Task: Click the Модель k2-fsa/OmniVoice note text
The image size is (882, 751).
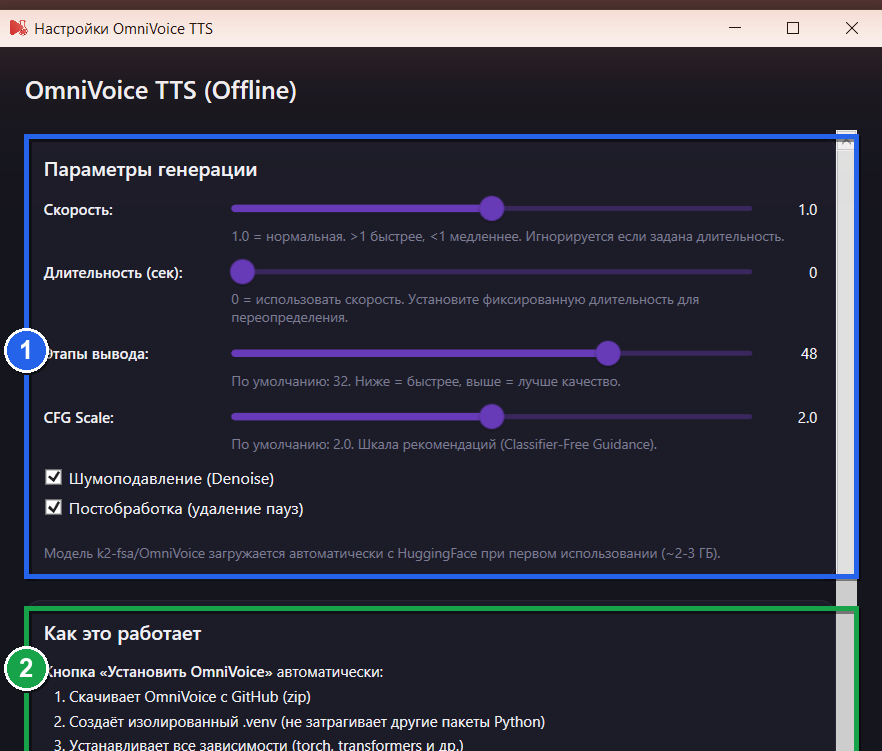Action: (382, 554)
